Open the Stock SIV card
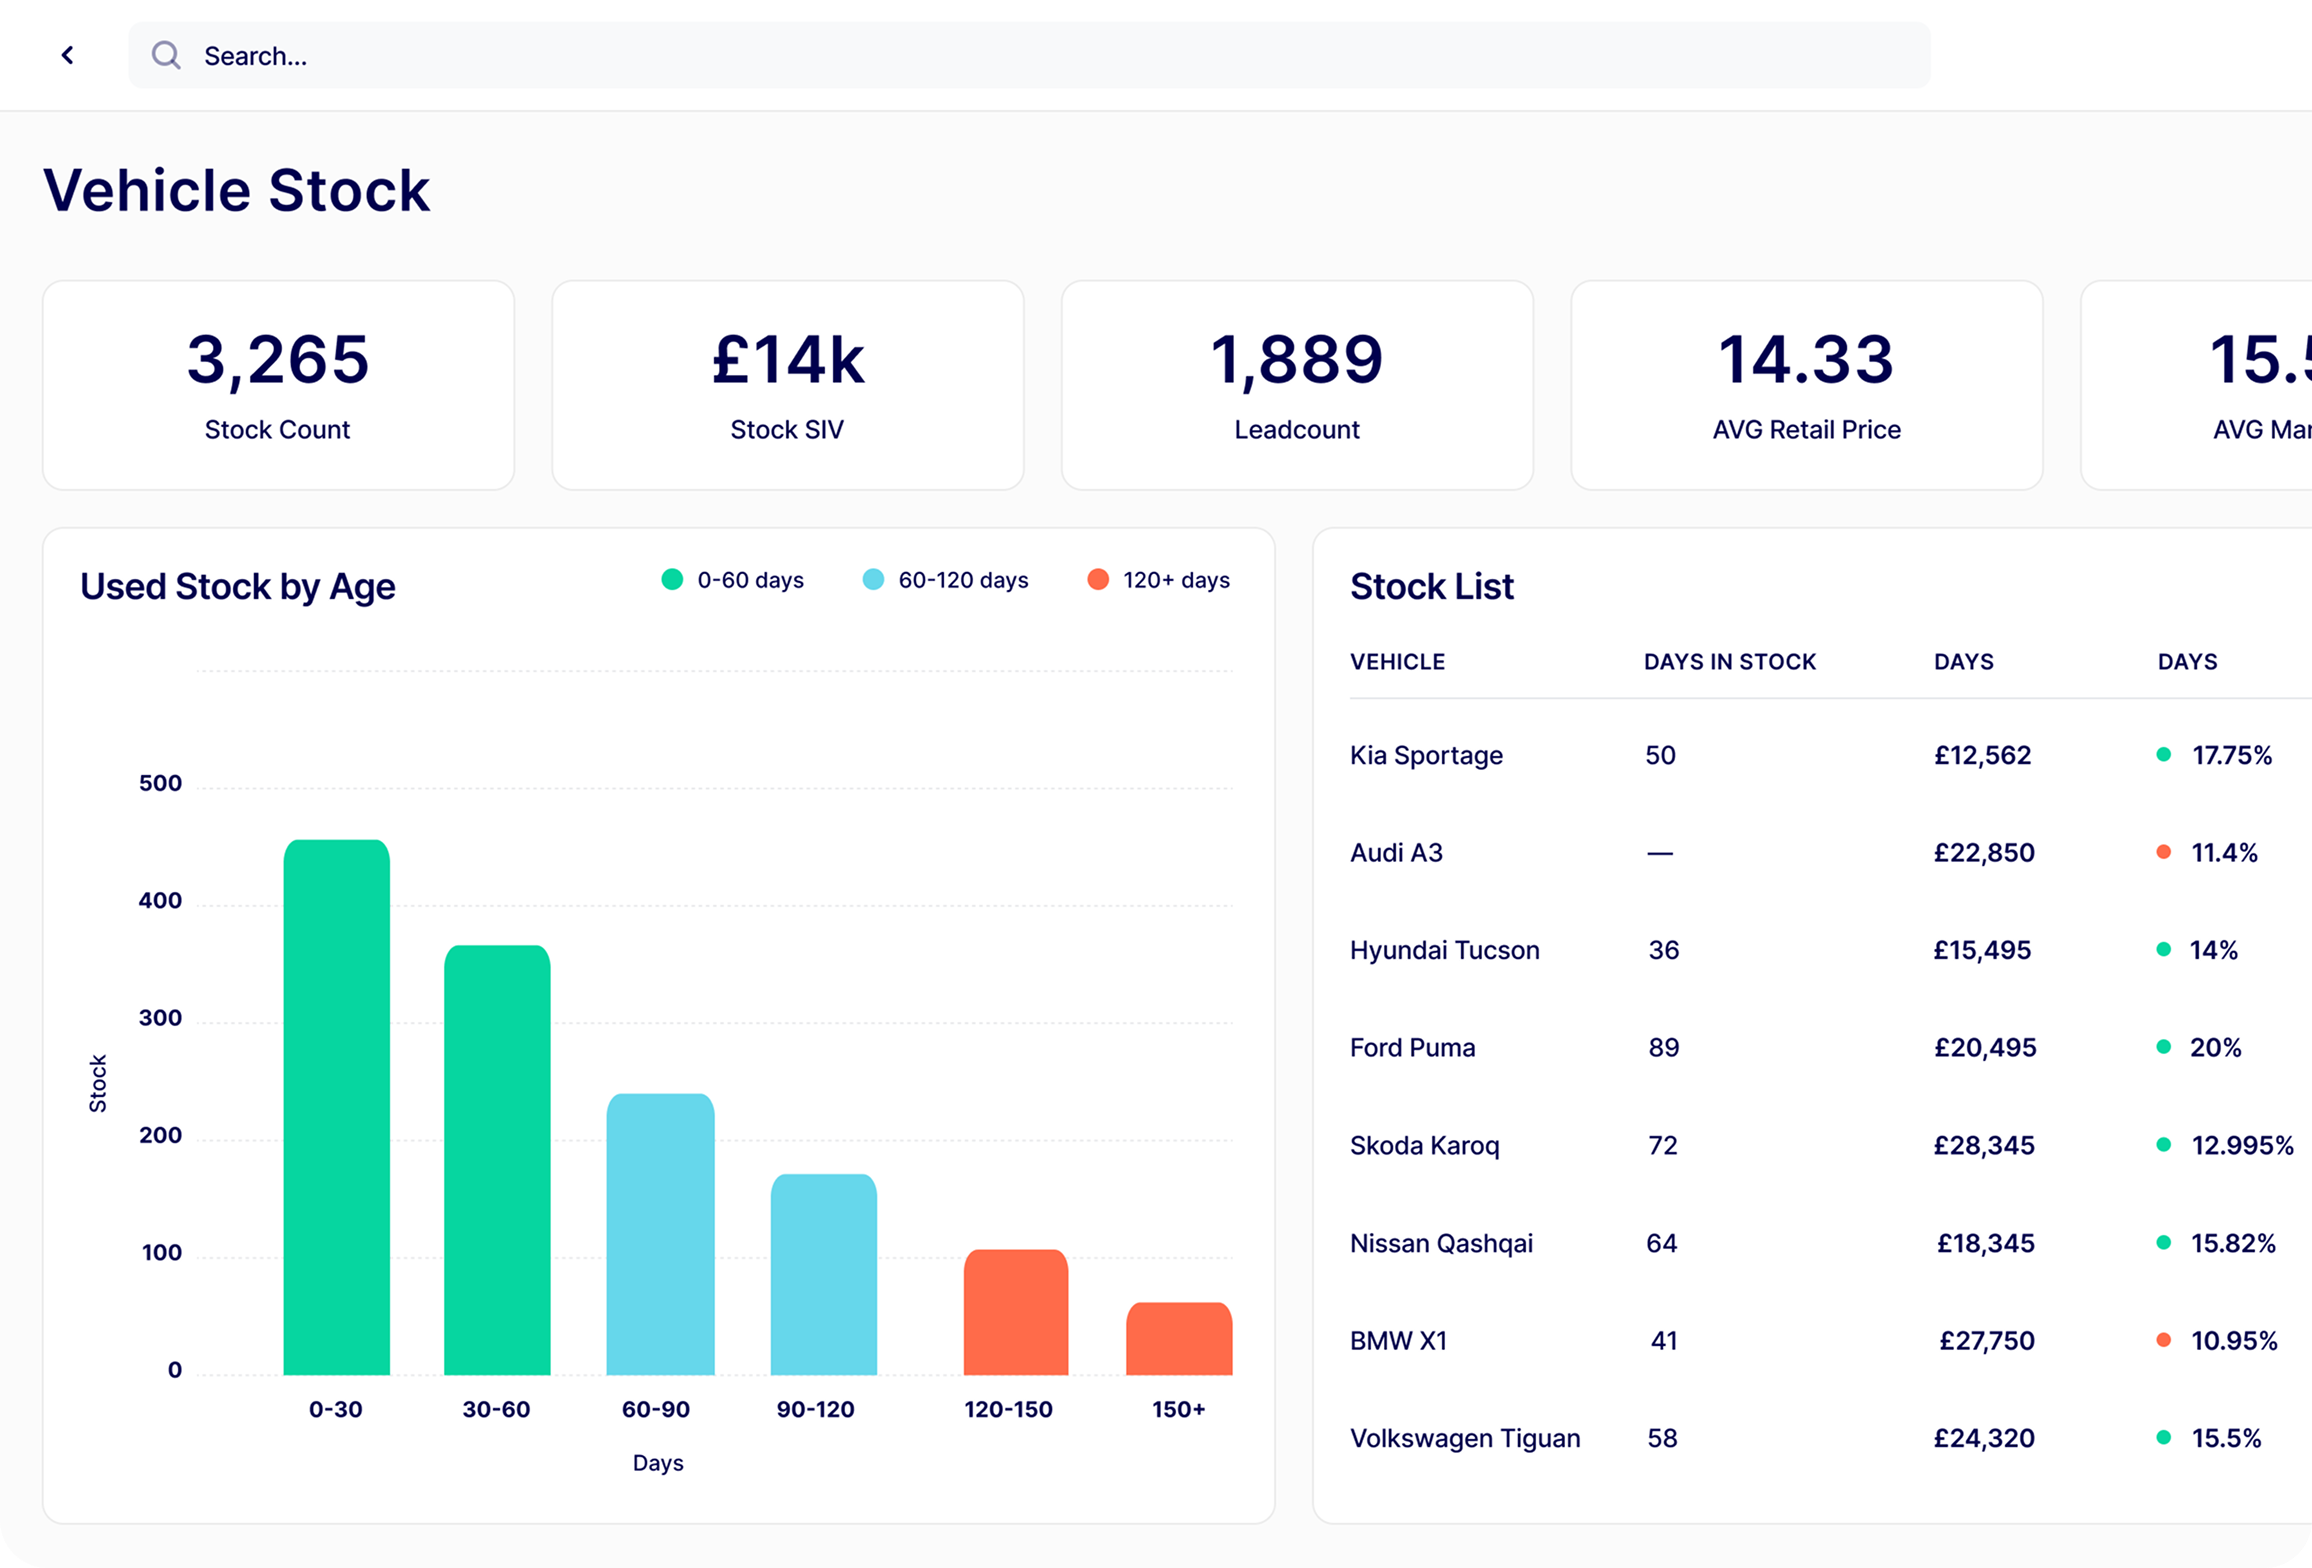The width and height of the screenshot is (2312, 1568). tap(787, 385)
